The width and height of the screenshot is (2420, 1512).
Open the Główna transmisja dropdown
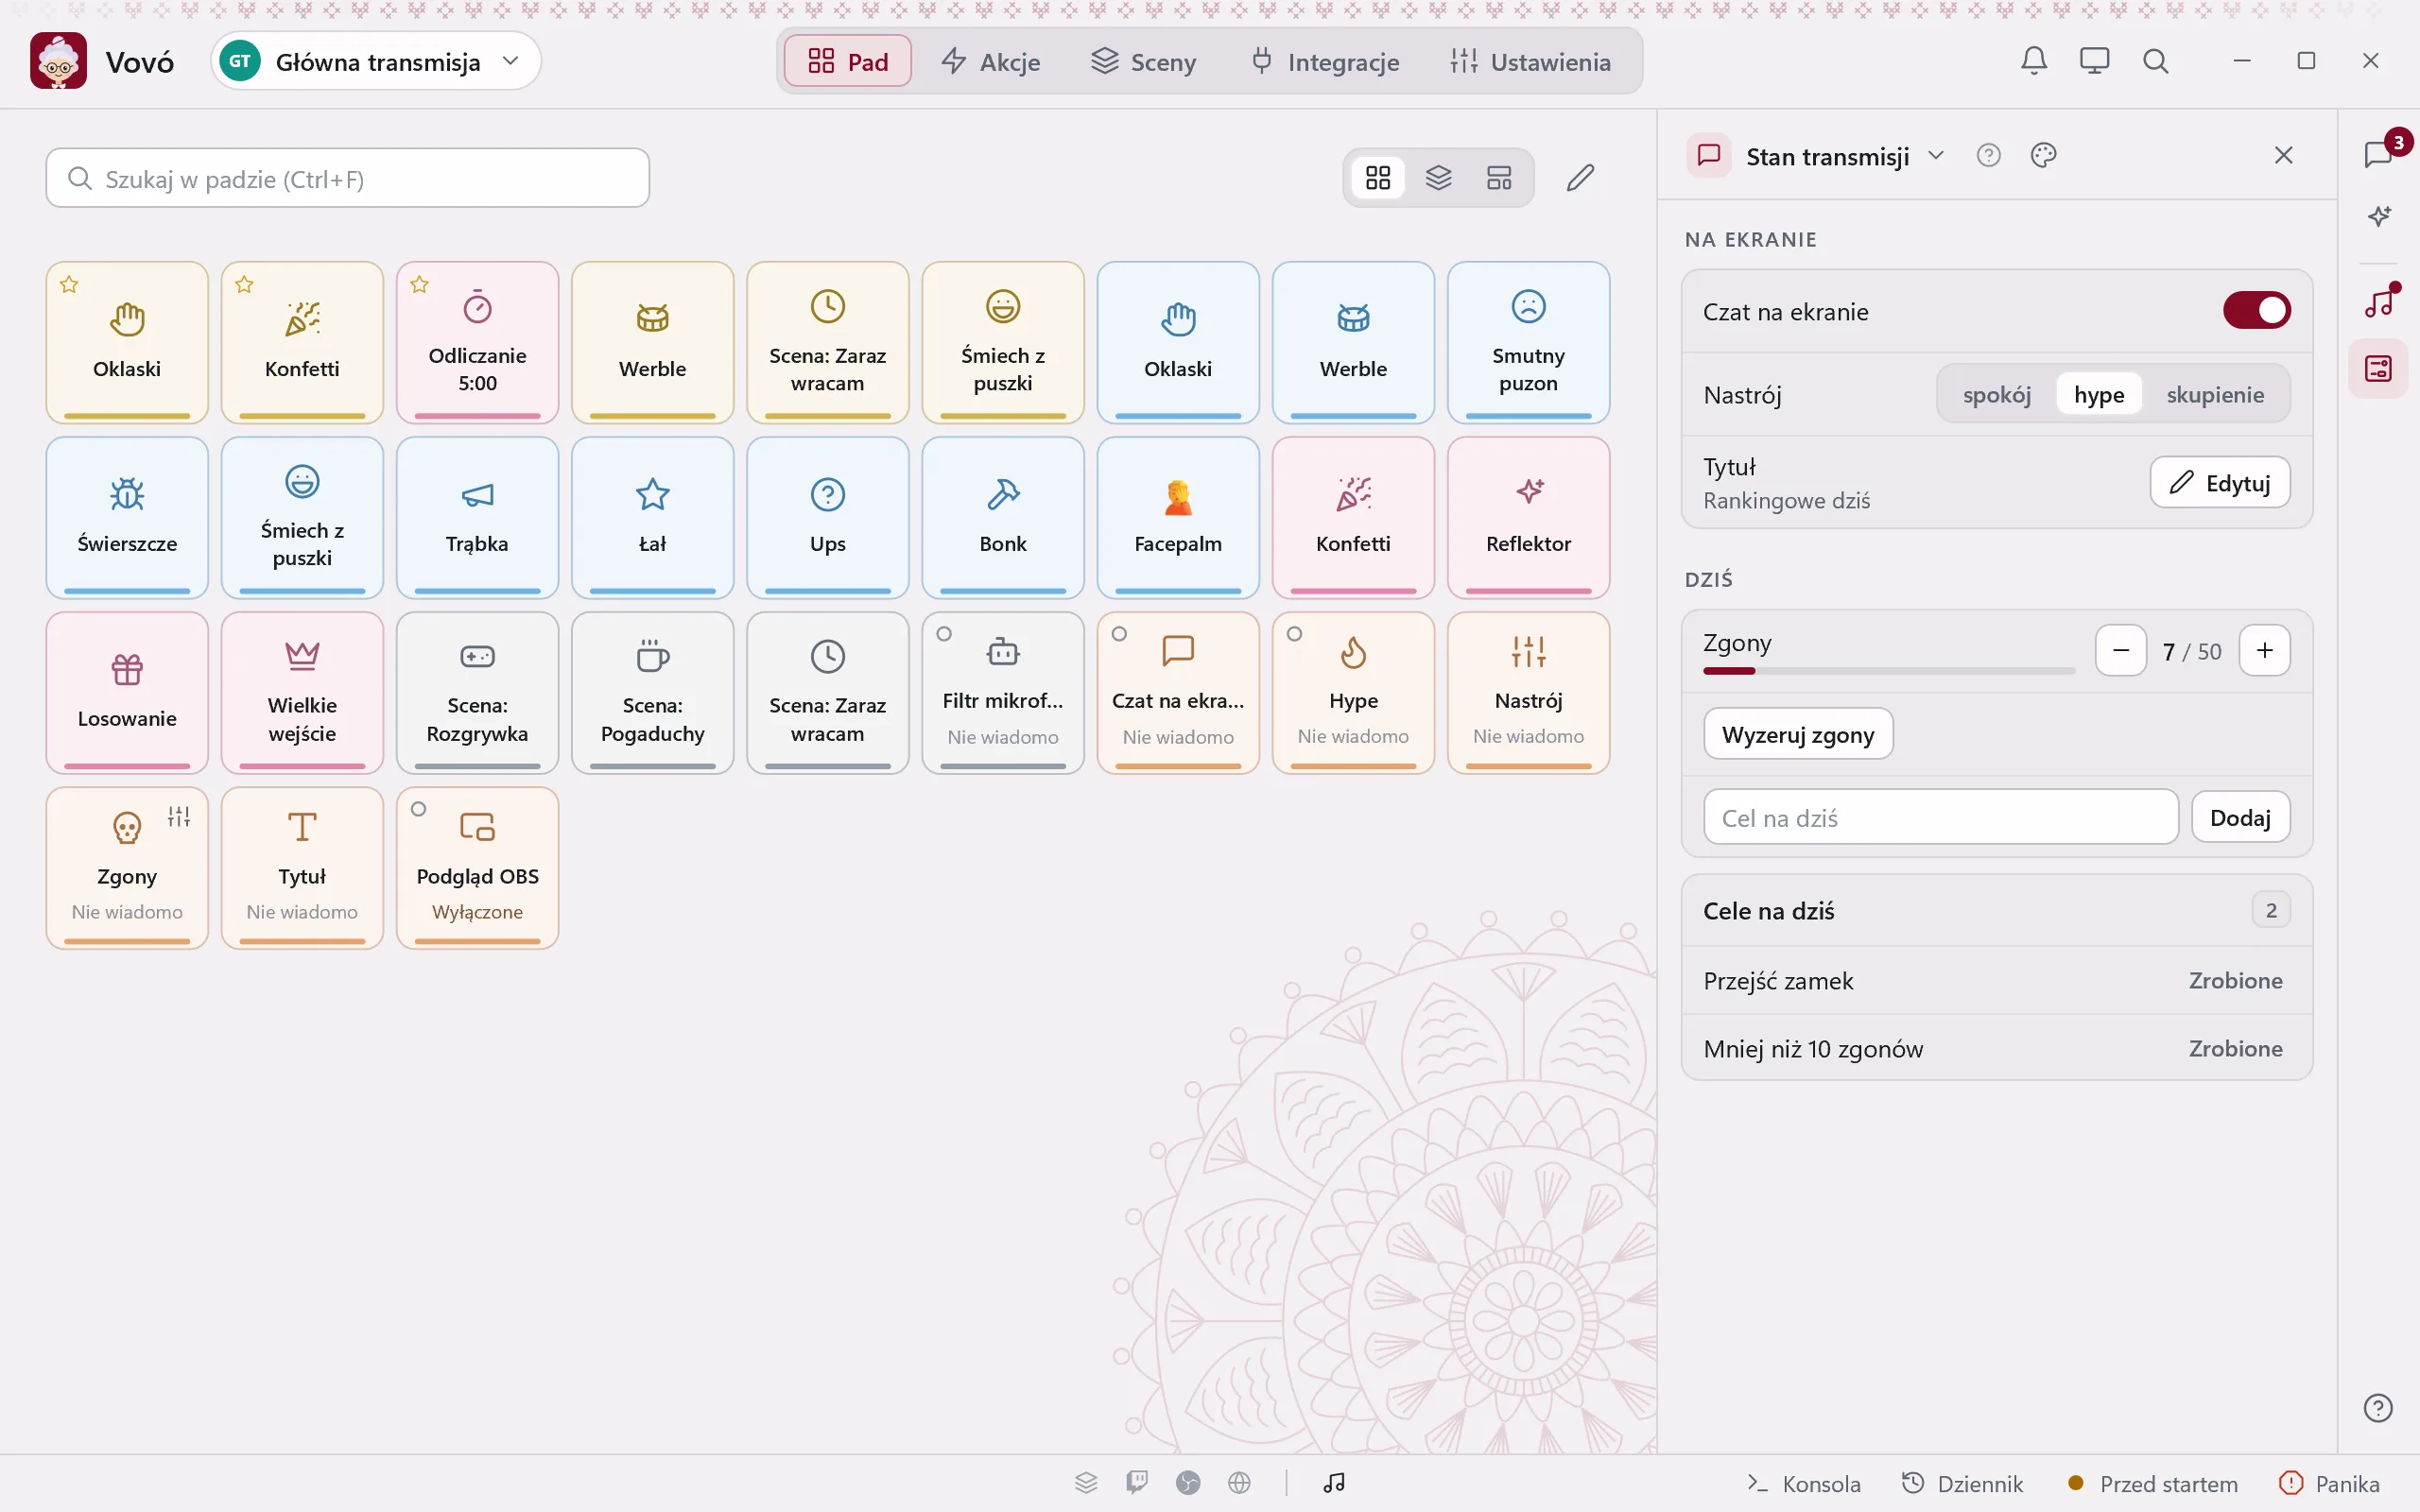(376, 61)
